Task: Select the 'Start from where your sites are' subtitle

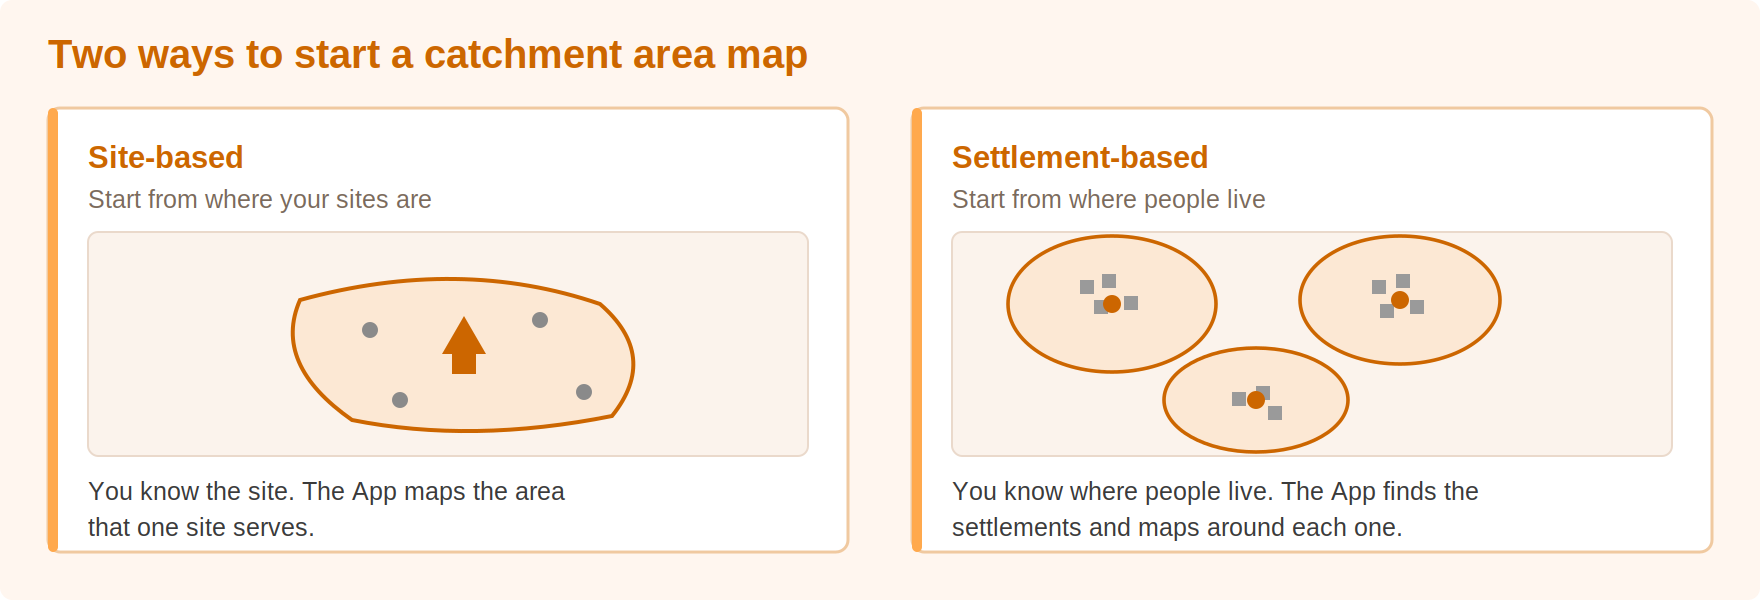Action: point(260,199)
